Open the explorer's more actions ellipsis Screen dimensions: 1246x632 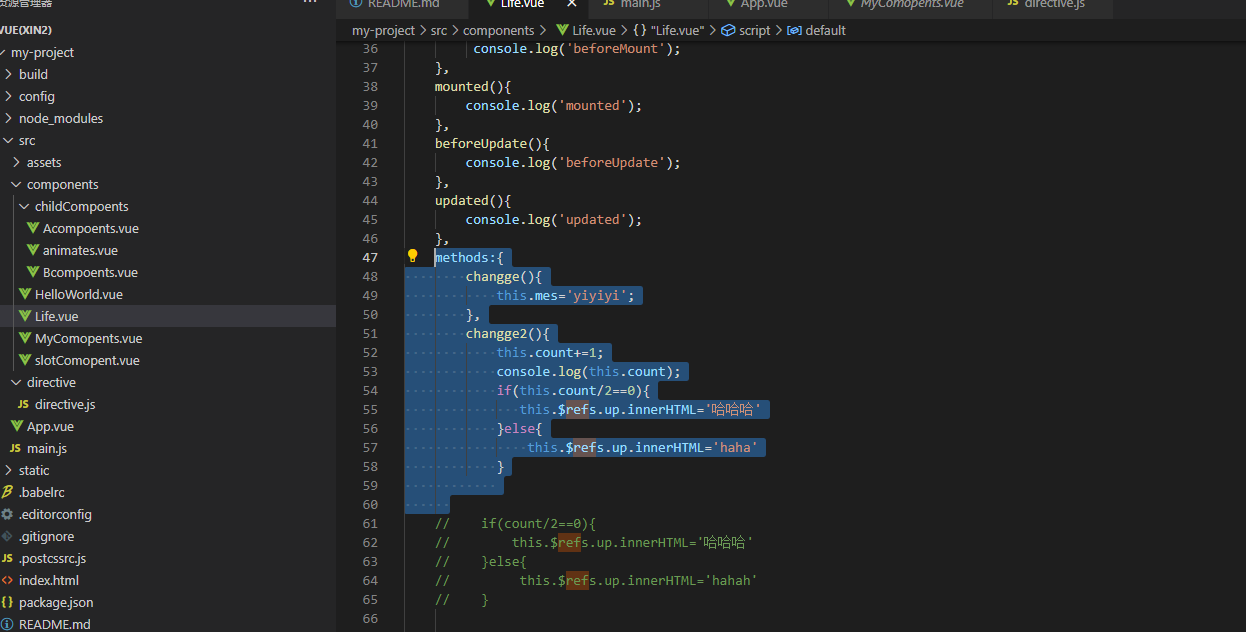click(x=310, y=4)
